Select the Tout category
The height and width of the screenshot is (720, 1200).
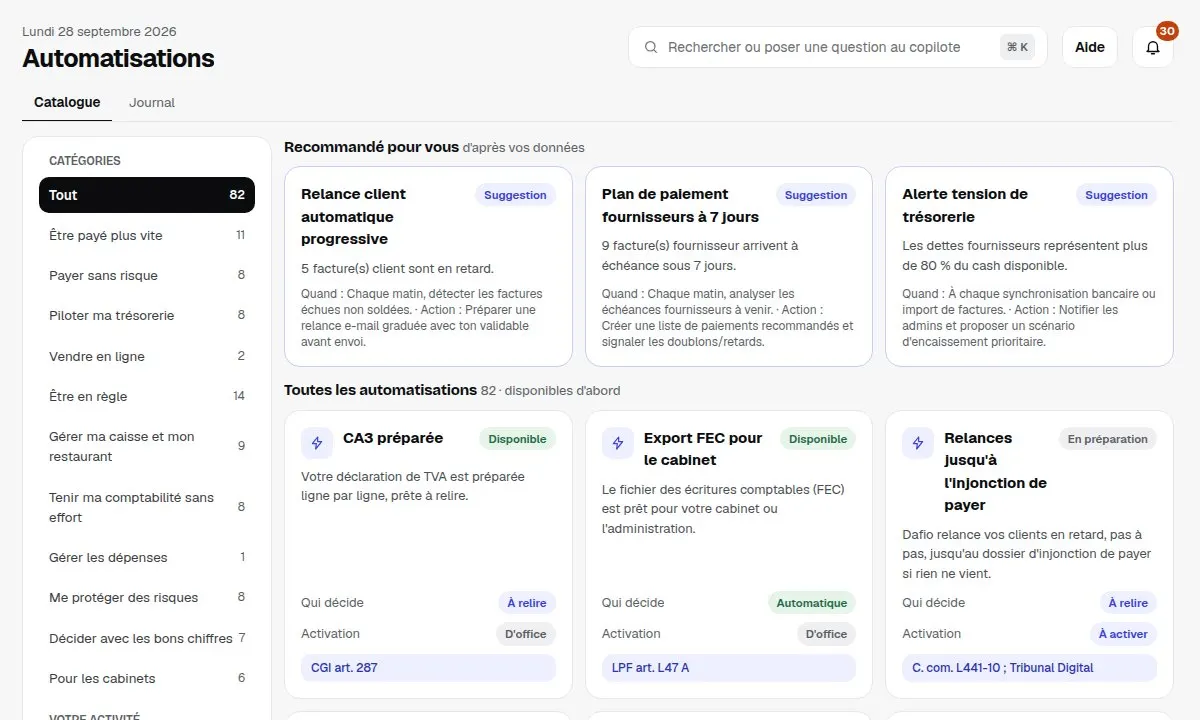click(x=147, y=195)
